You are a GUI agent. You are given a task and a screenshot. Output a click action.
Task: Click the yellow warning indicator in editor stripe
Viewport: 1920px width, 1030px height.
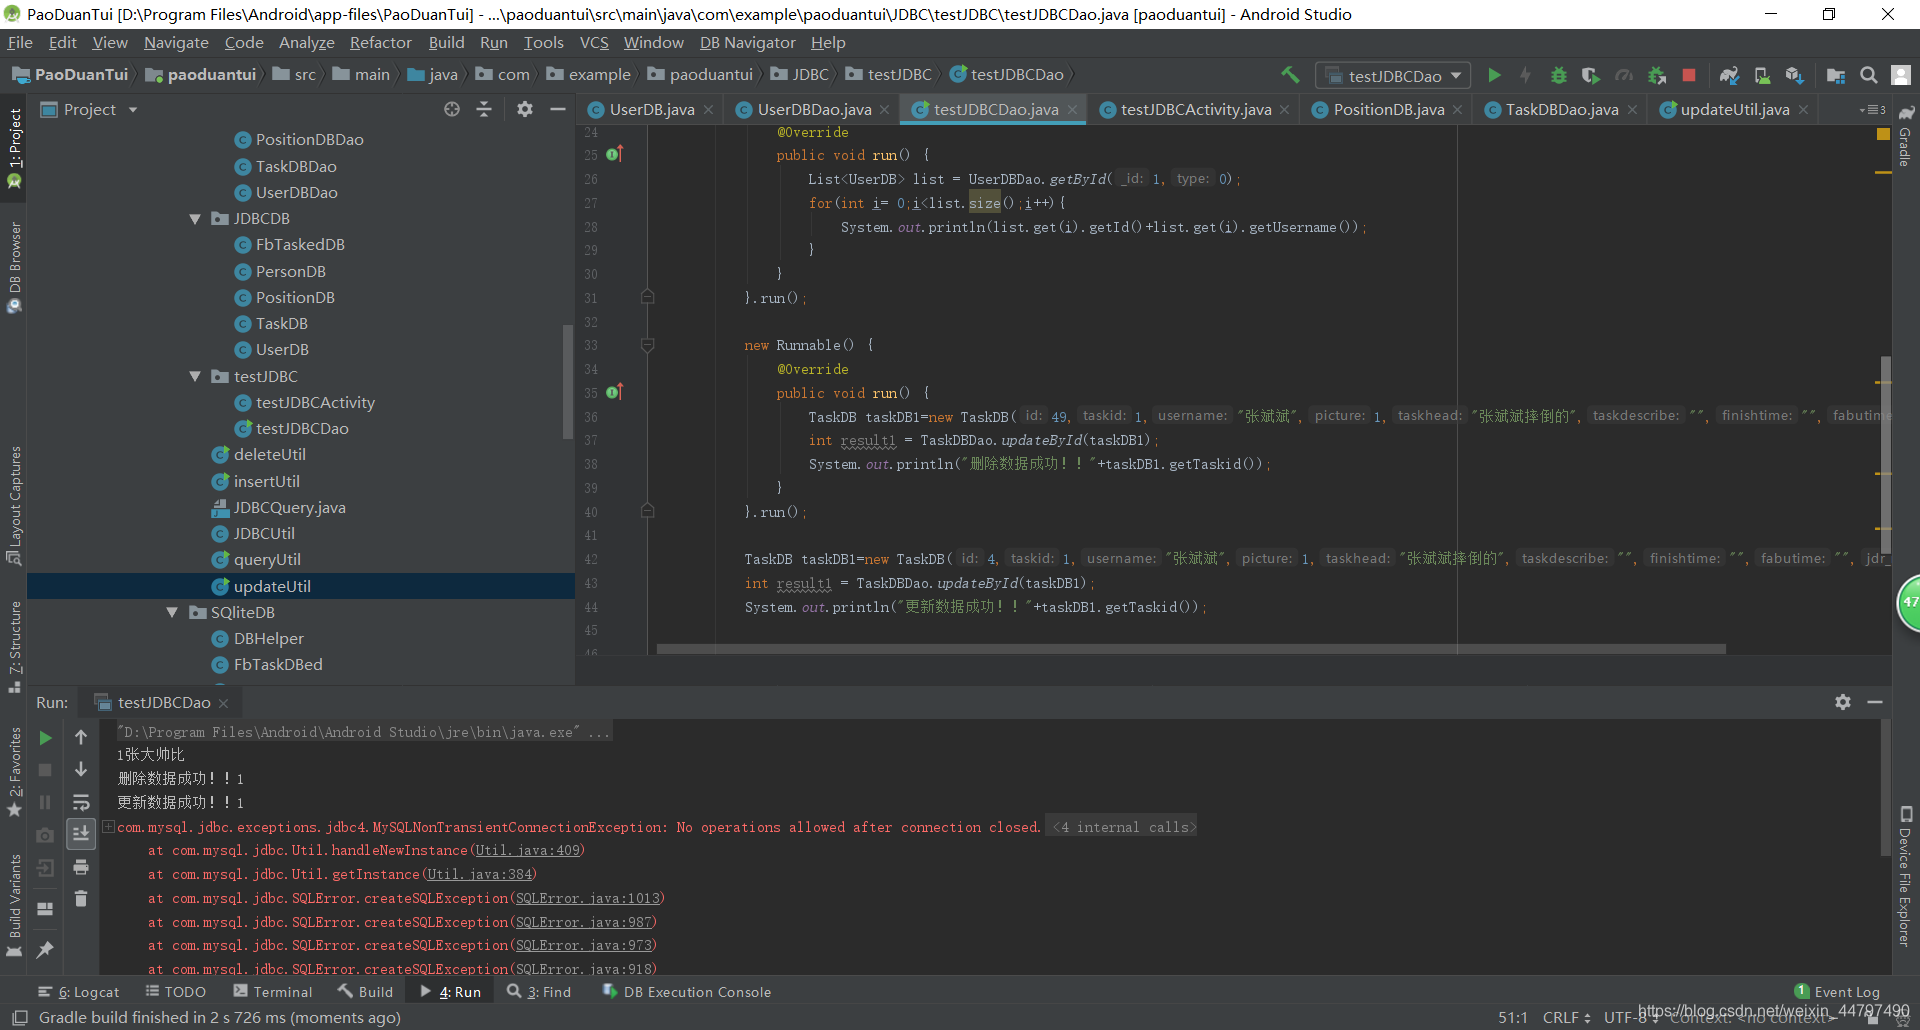[x=1883, y=134]
